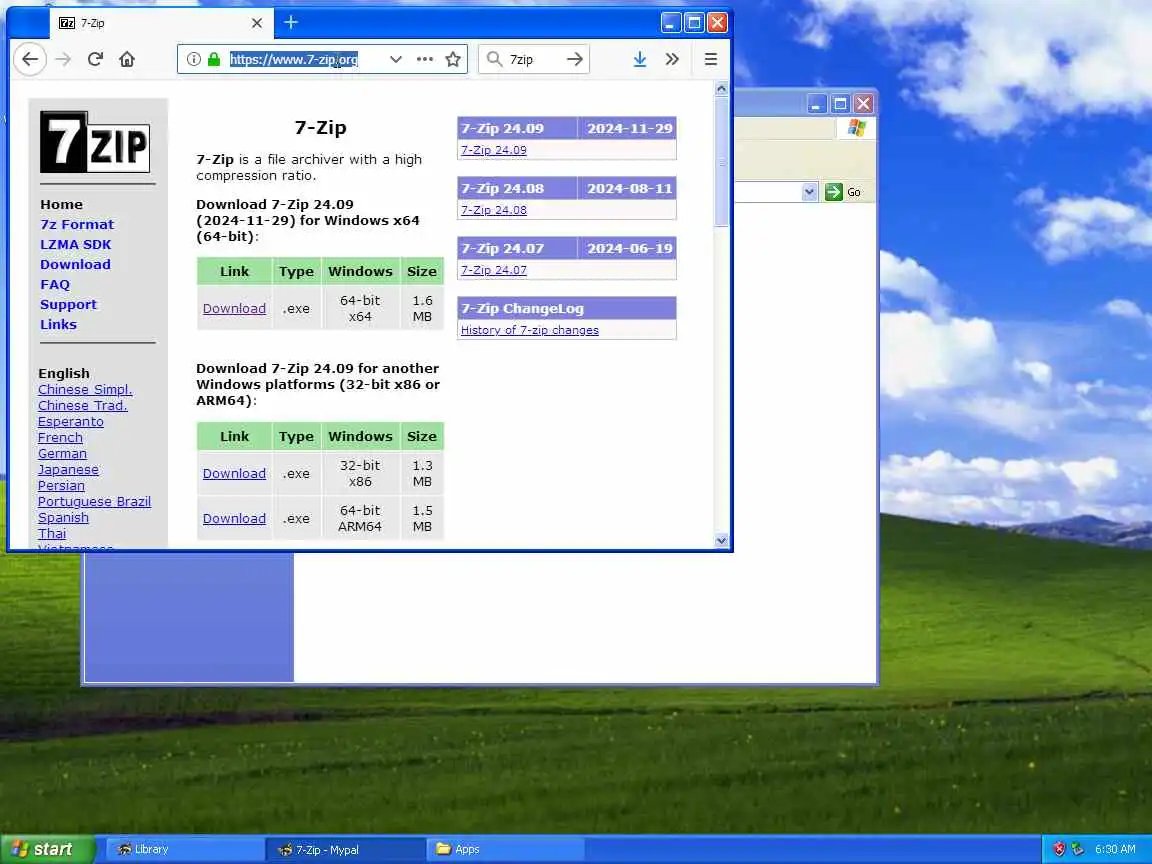Switch to the Apps folder taskbar button
The height and width of the screenshot is (864, 1152).
(505, 849)
